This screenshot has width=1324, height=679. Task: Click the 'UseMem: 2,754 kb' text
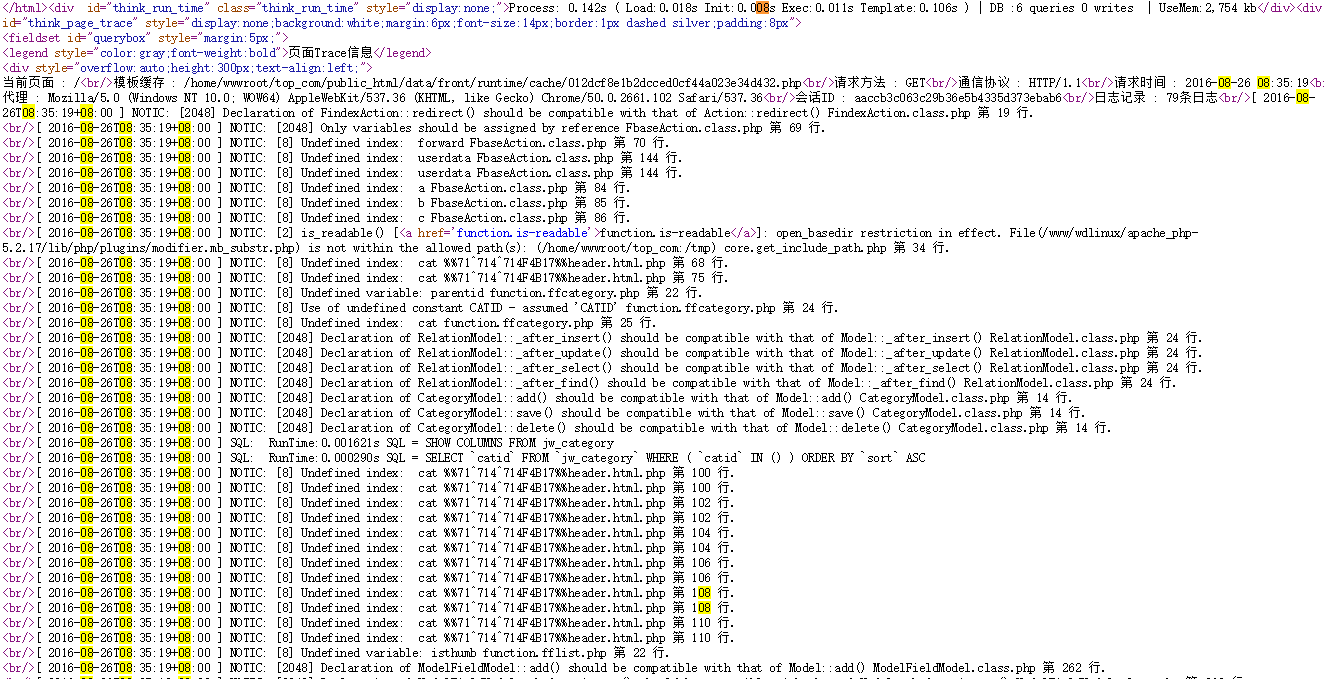pos(1221,8)
